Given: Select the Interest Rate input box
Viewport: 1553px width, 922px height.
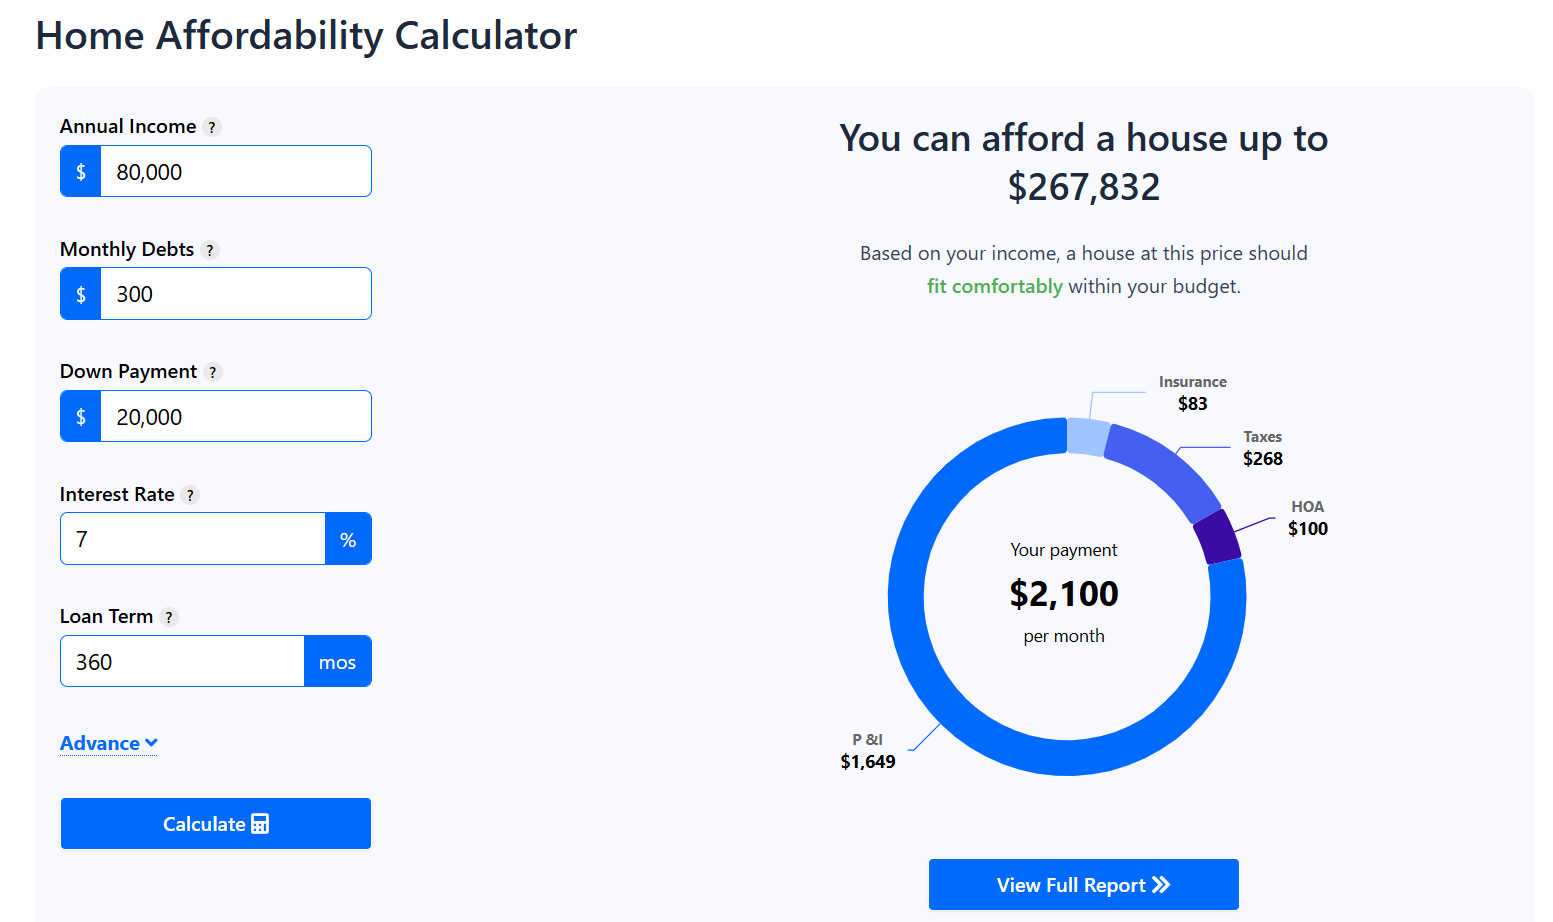Looking at the screenshot, I should click(190, 538).
